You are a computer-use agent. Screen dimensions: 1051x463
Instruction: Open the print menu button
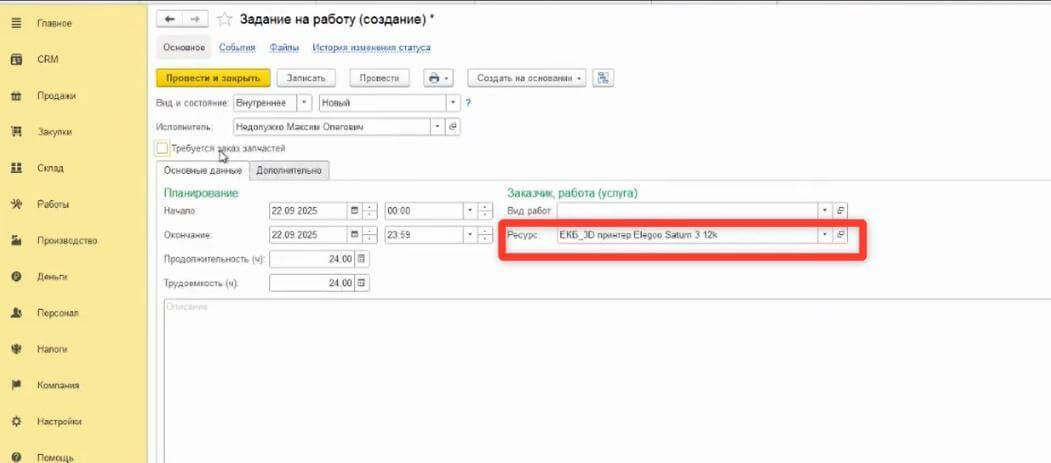click(438, 78)
